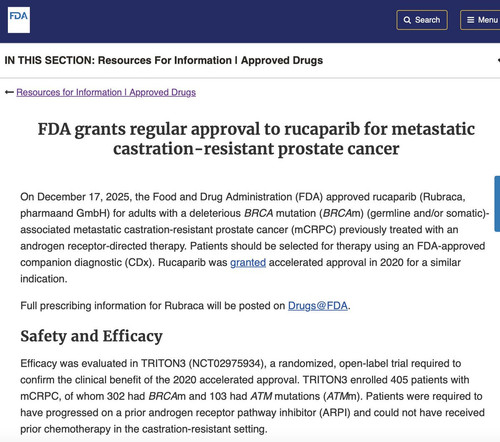Click the back arrow before Resources link
This screenshot has width=500, height=442.
9,92
